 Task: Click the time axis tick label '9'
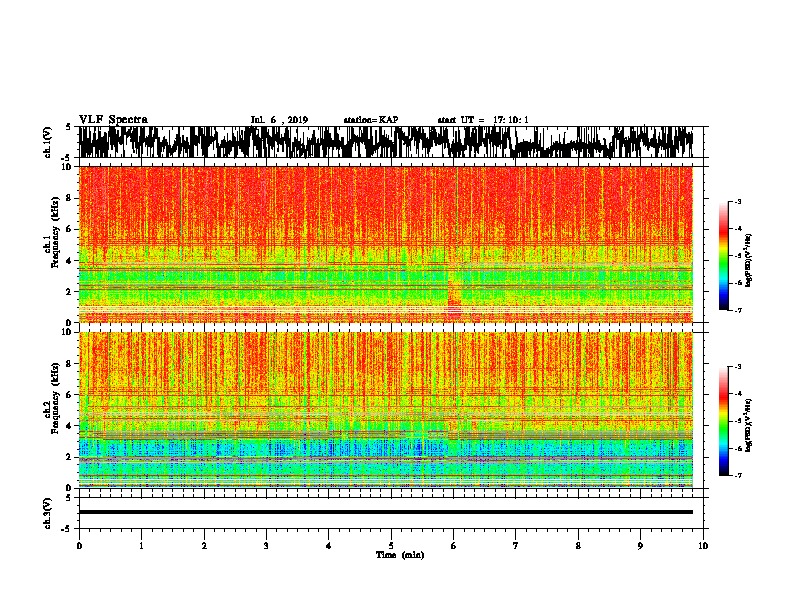coord(640,546)
